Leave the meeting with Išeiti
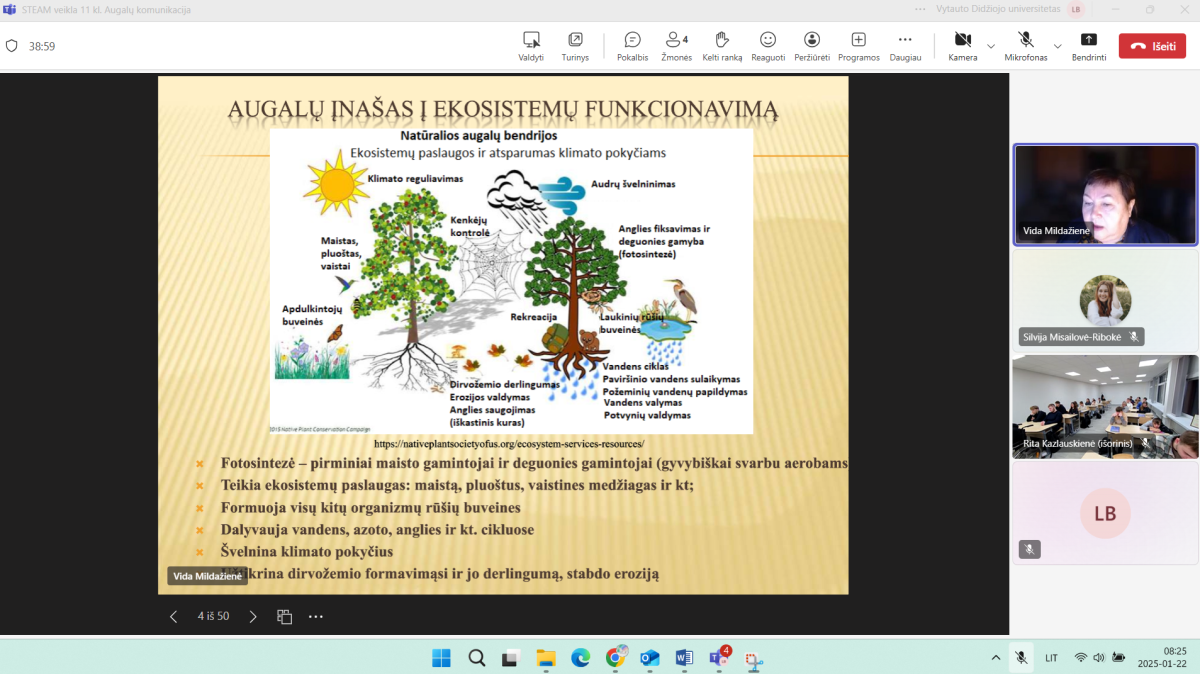Viewport: 1200px width, 674px height. 1152,46
